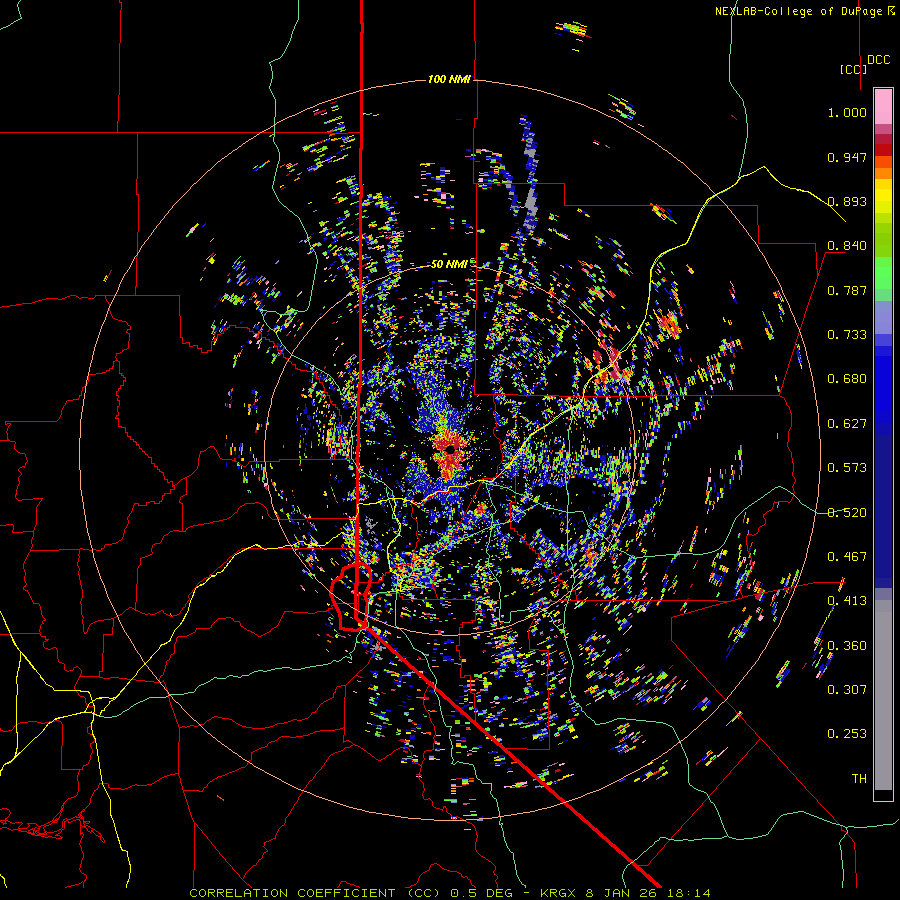The width and height of the screenshot is (900, 900).
Task: Click the 0.413 value on the color scale
Action: [x=847, y=601]
